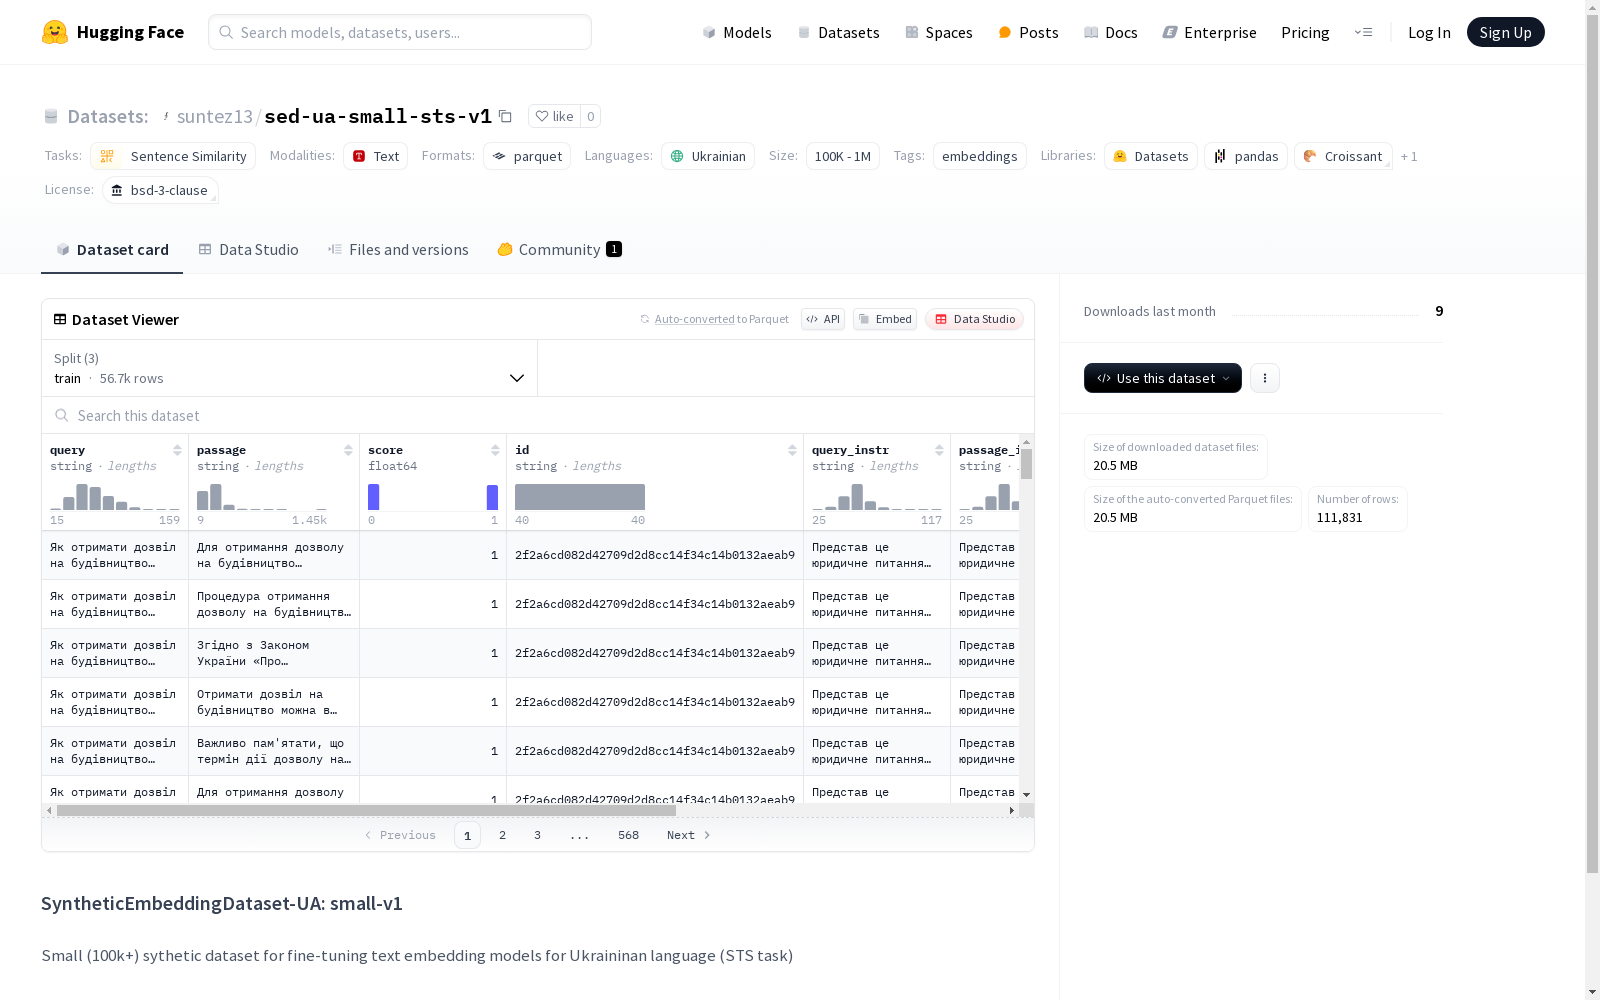Click the Embed button
1600x1000 pixels.
point(885,319)
